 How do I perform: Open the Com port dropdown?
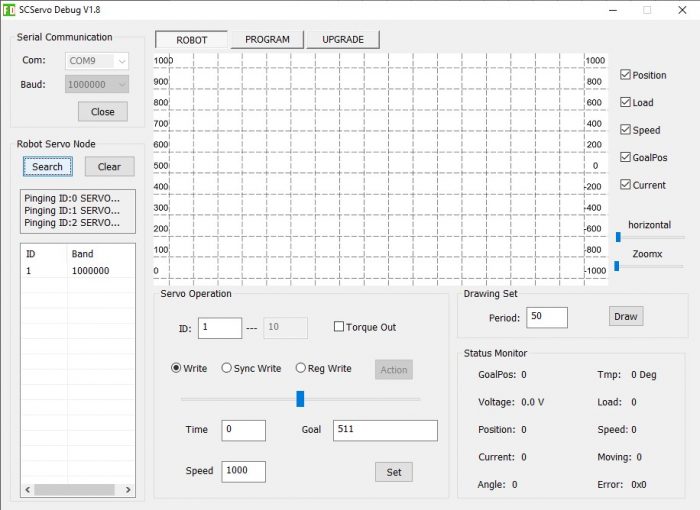[x=97, y=61]
